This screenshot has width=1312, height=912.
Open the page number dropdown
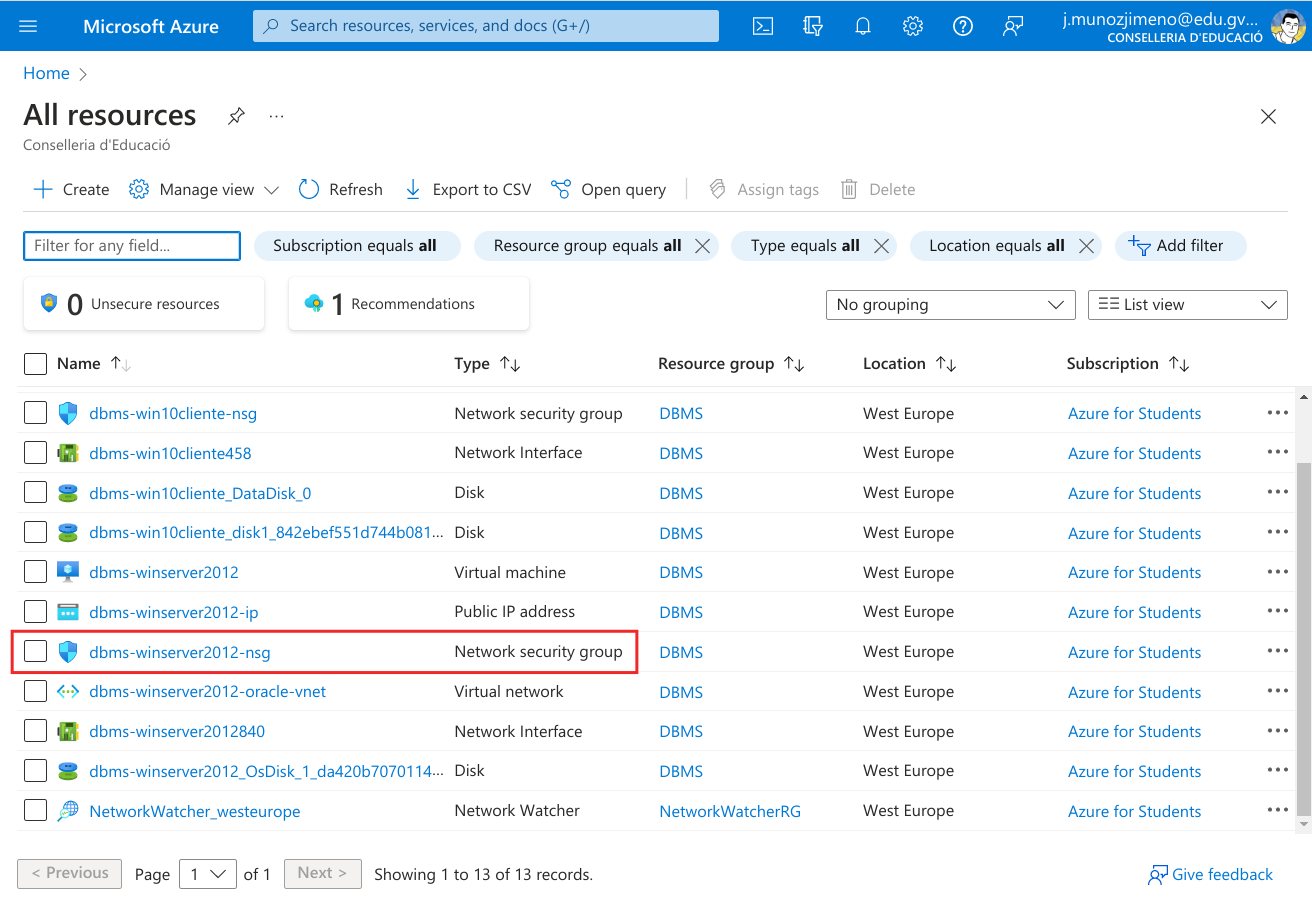pos(208,874)
